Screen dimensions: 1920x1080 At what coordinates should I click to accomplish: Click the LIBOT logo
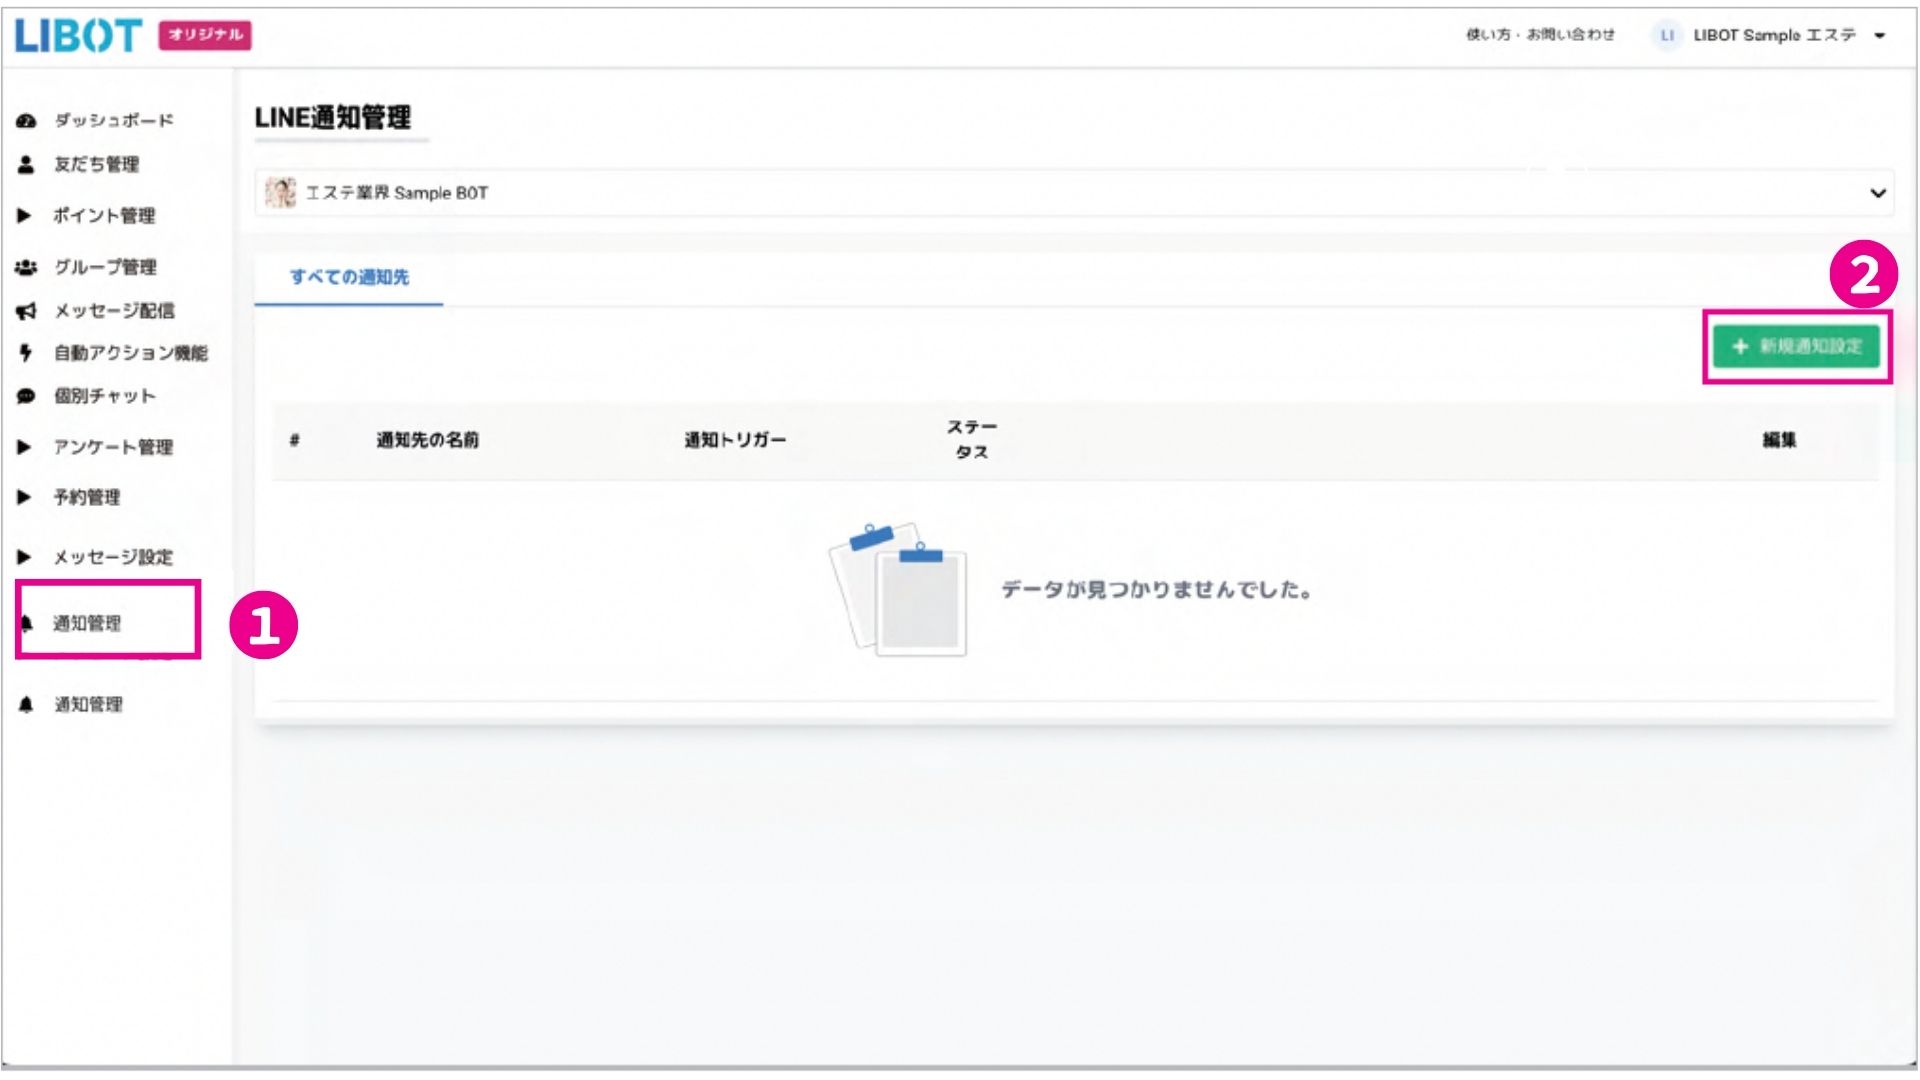(x=79, y=36)
